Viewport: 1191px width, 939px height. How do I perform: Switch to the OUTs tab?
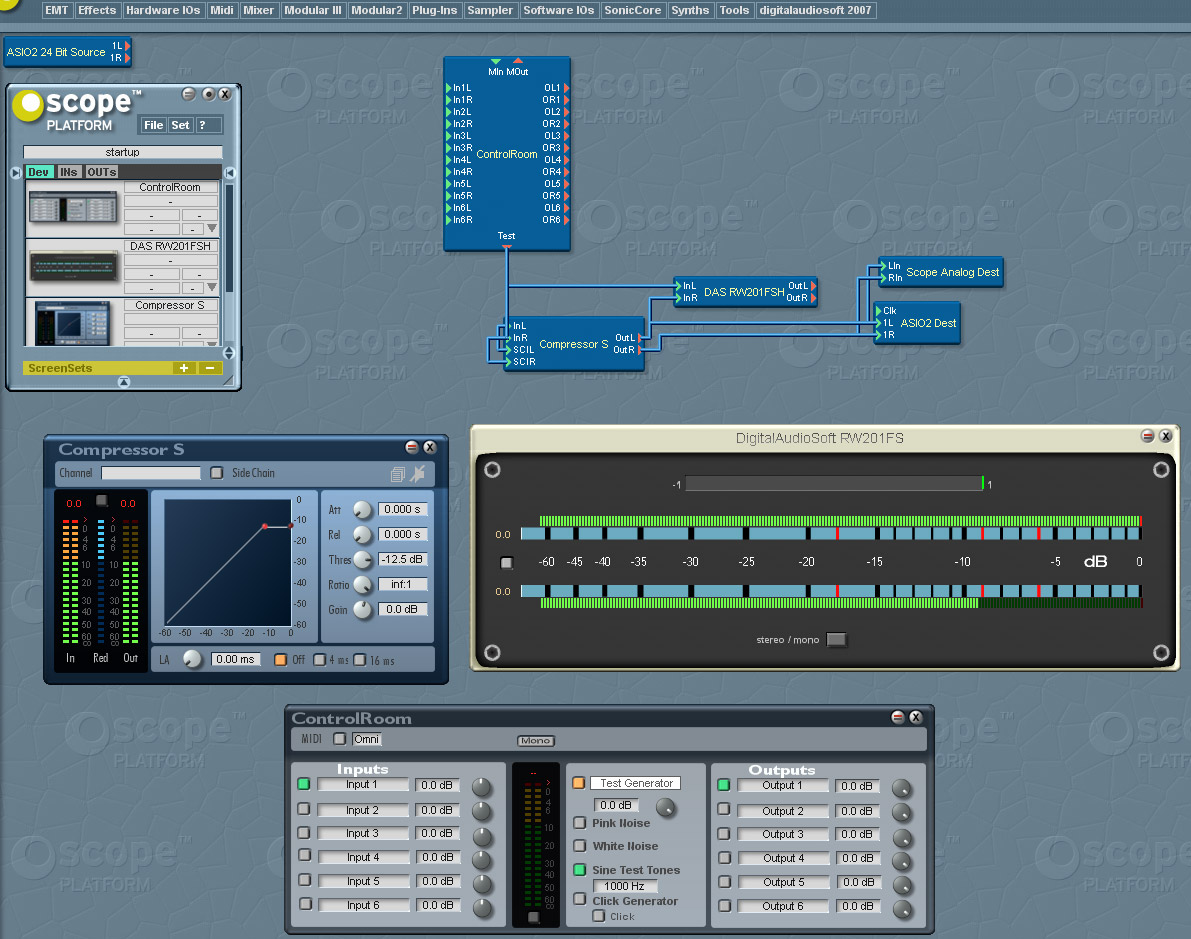click(x=102, y=172)
